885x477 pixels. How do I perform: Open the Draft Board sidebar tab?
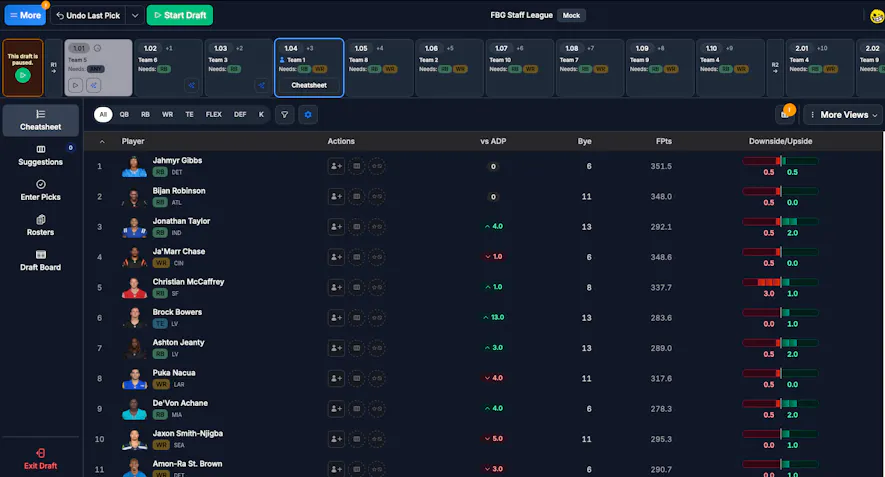click(x=41, y=260)
